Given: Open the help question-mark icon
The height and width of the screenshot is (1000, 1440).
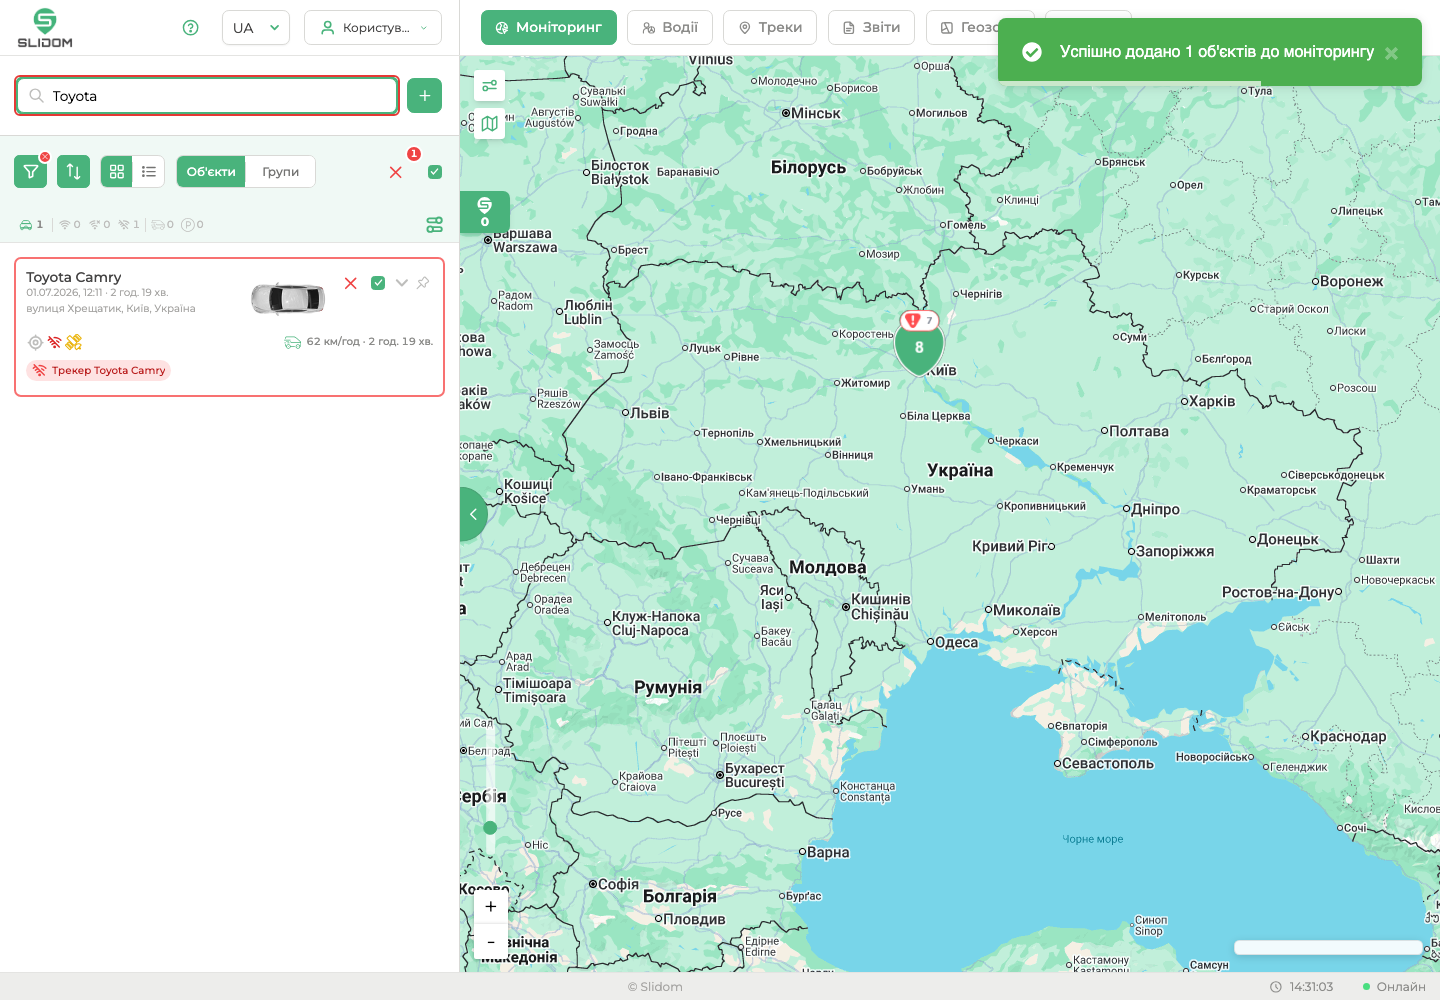Looking at the screenshot, I should click(x=191, y=28).
